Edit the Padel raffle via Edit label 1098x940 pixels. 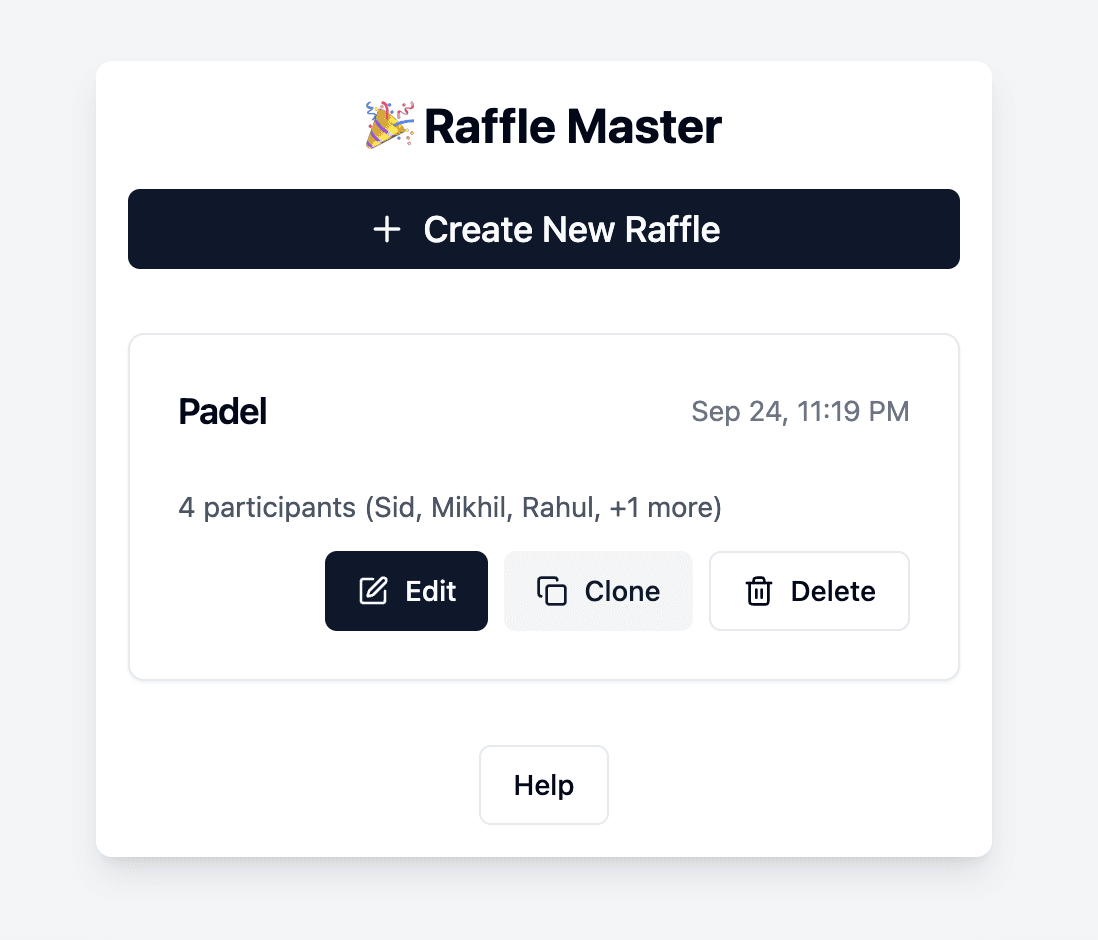click(431, 591)
